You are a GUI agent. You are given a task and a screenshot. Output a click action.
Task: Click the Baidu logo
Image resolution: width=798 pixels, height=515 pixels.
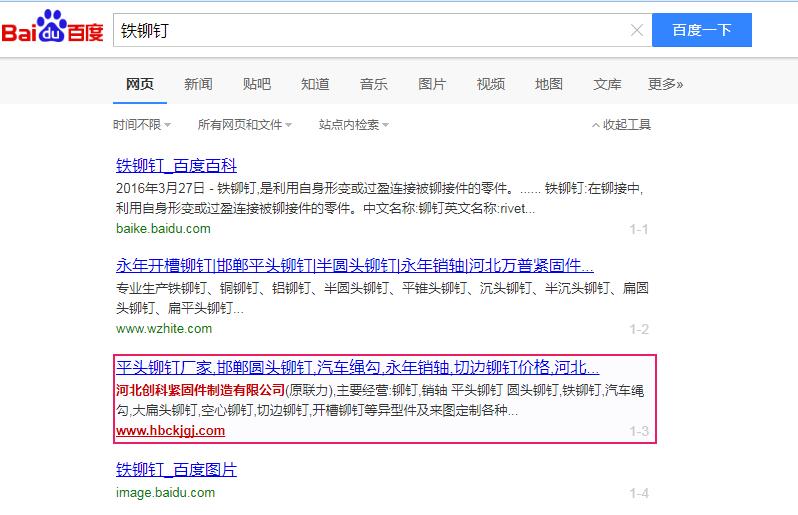coord(52,31)
